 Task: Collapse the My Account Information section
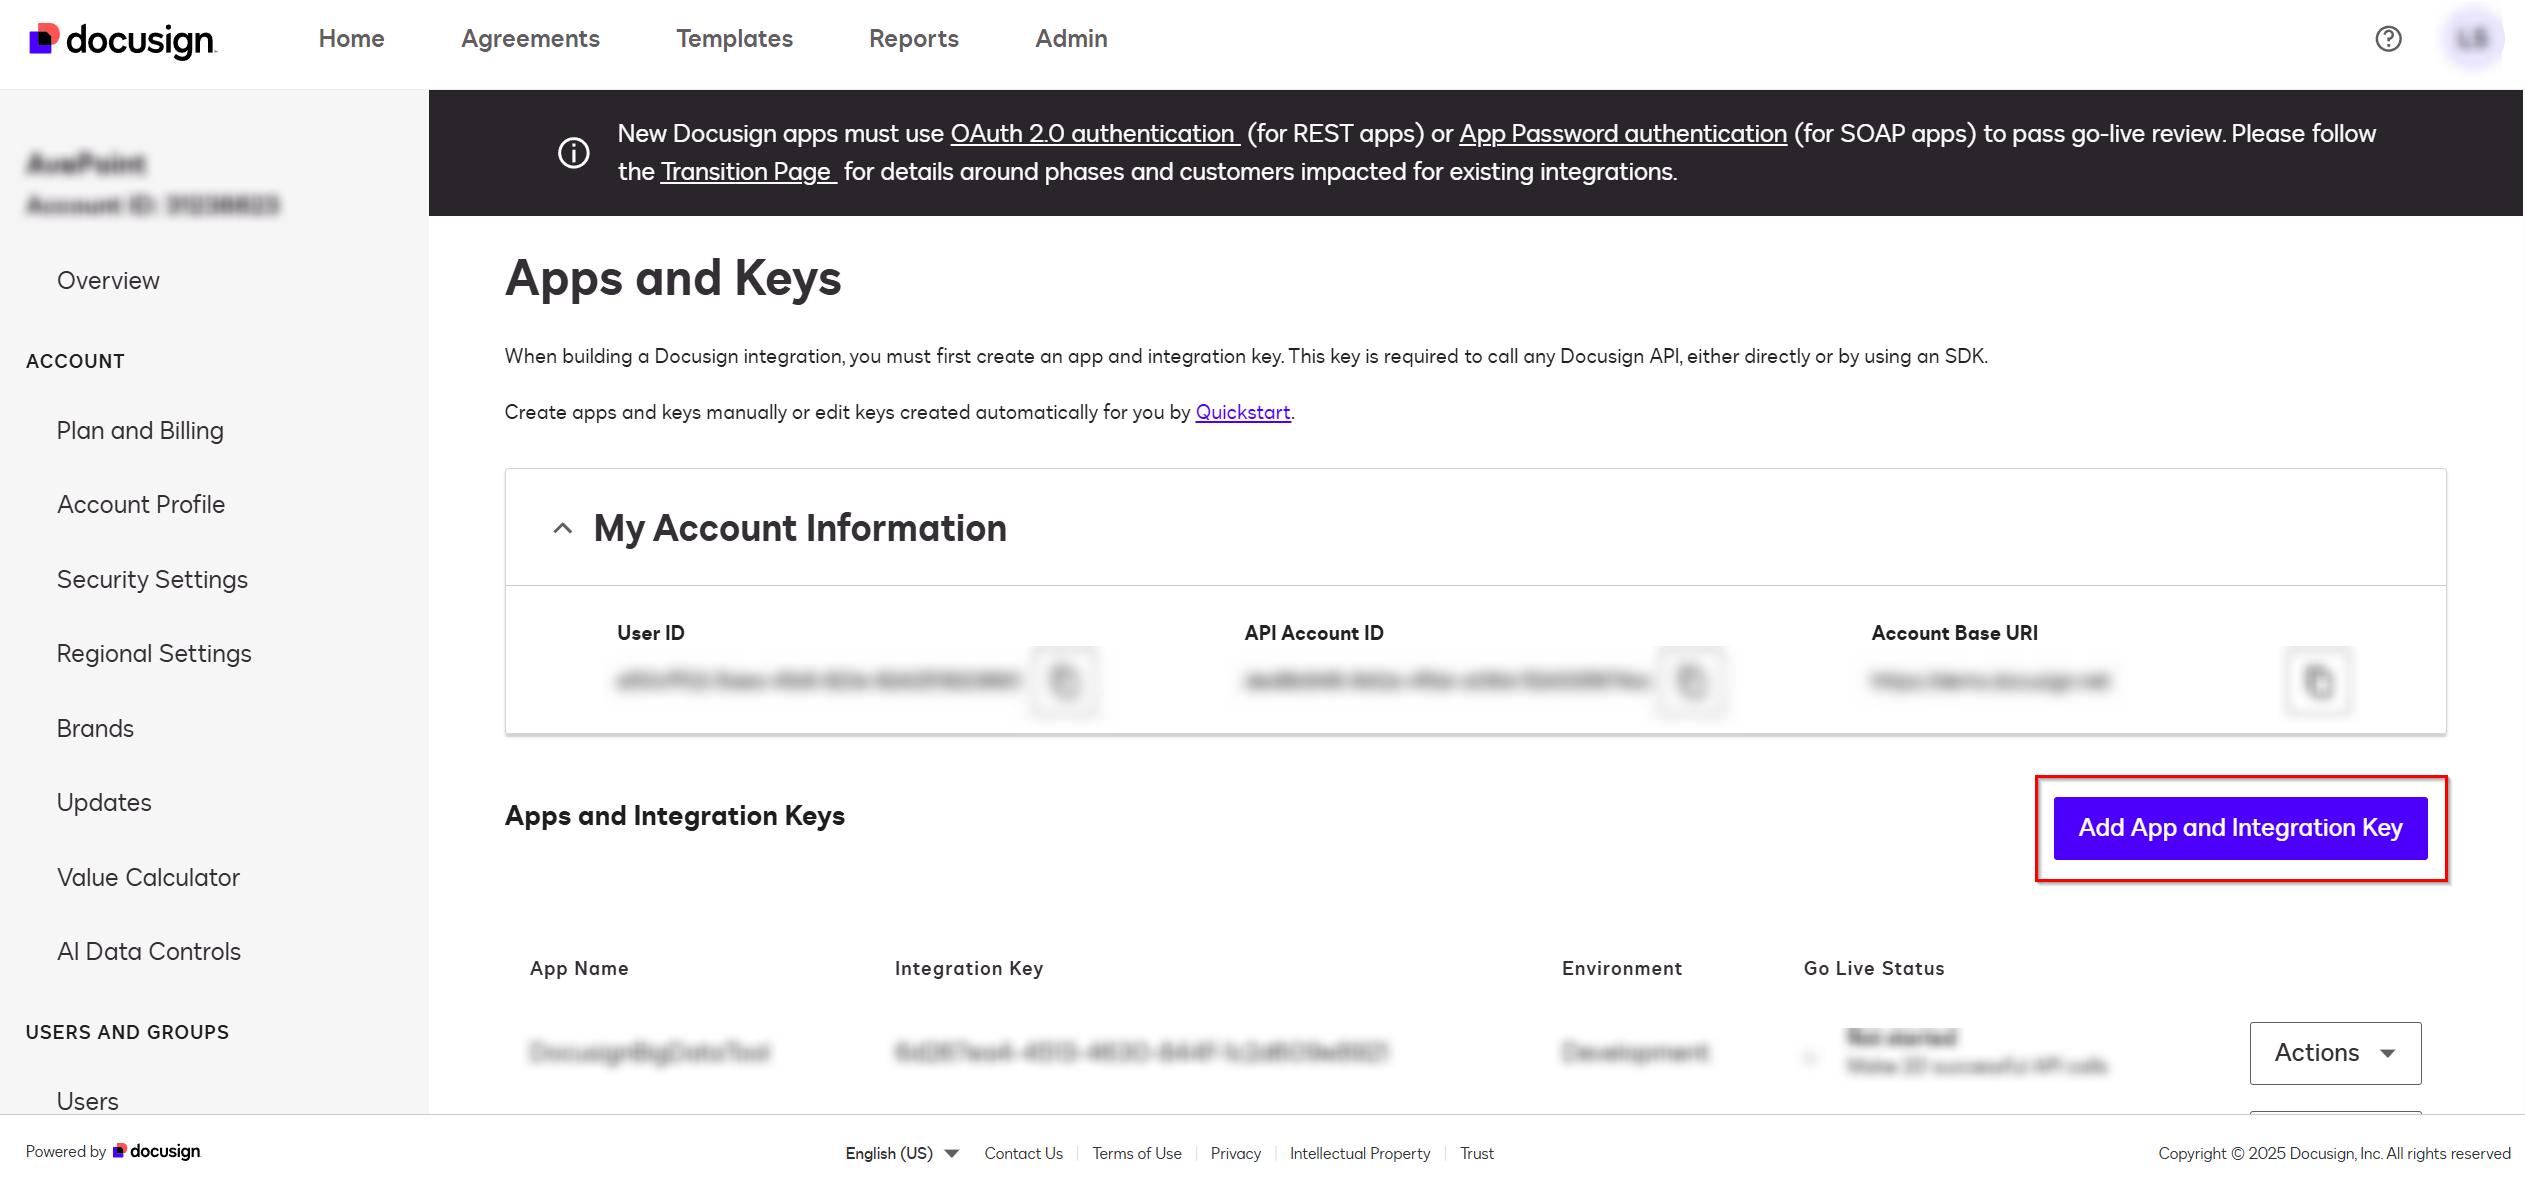point(562,528)
